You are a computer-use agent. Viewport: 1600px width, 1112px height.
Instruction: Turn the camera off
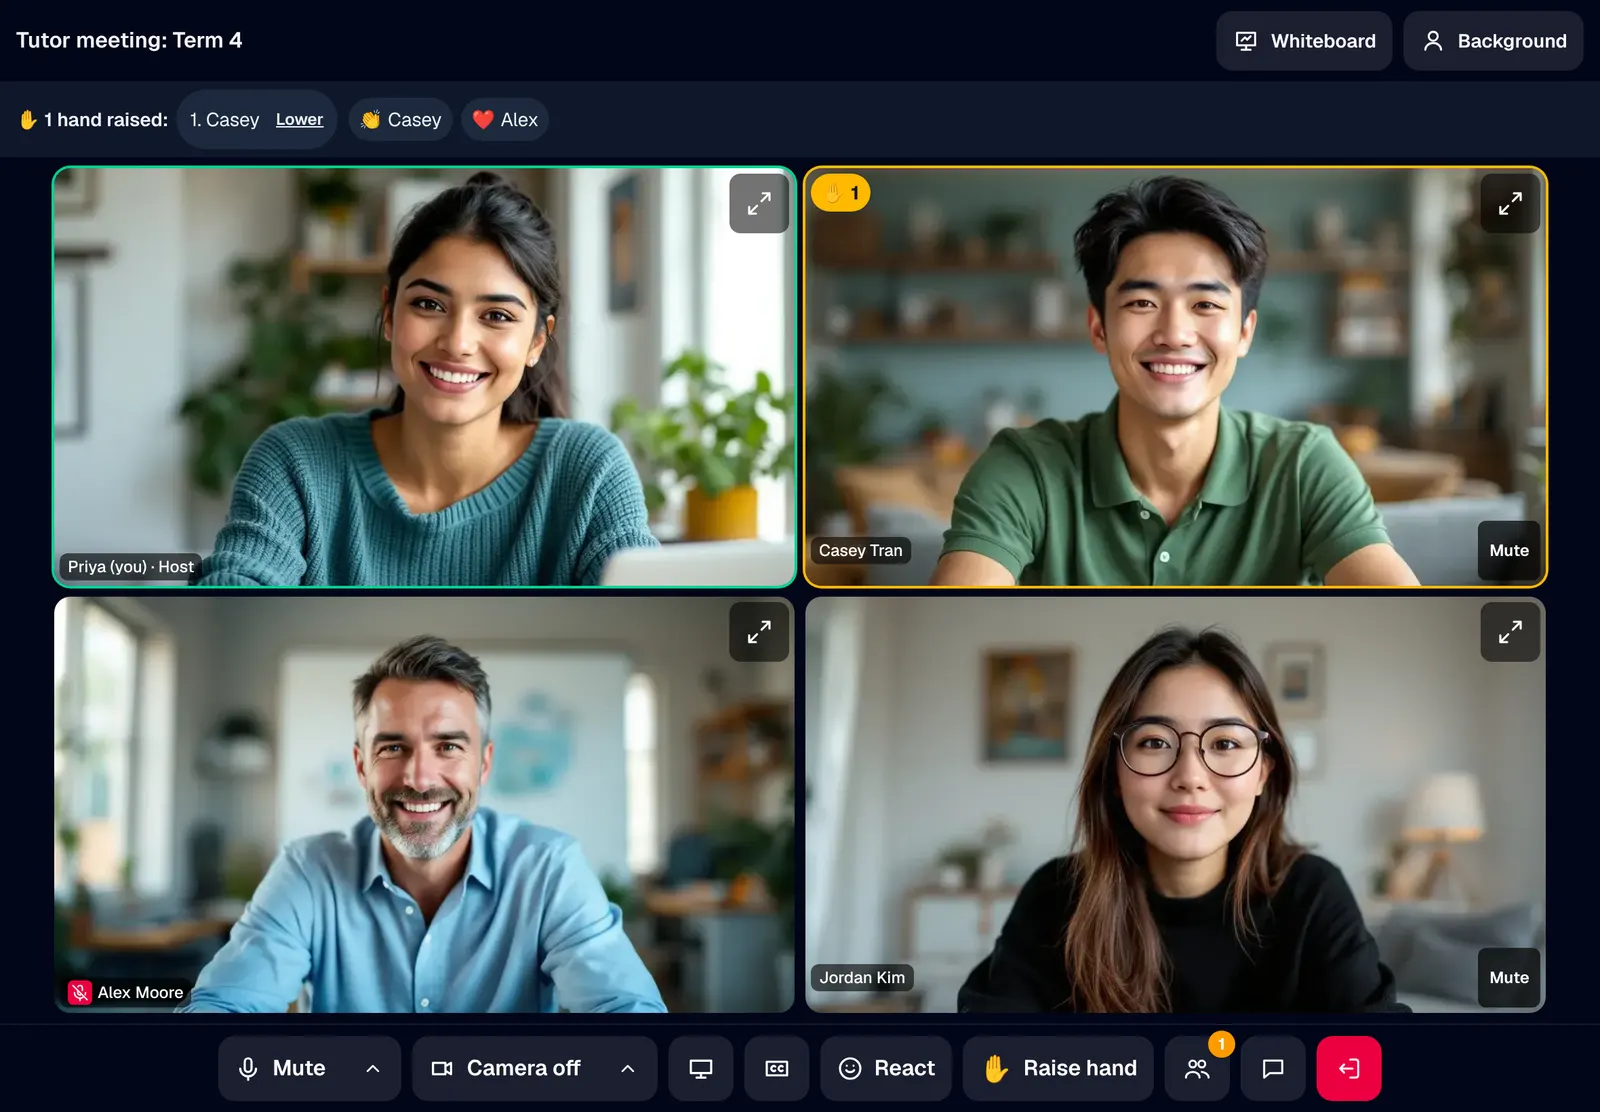(506, 1068)
